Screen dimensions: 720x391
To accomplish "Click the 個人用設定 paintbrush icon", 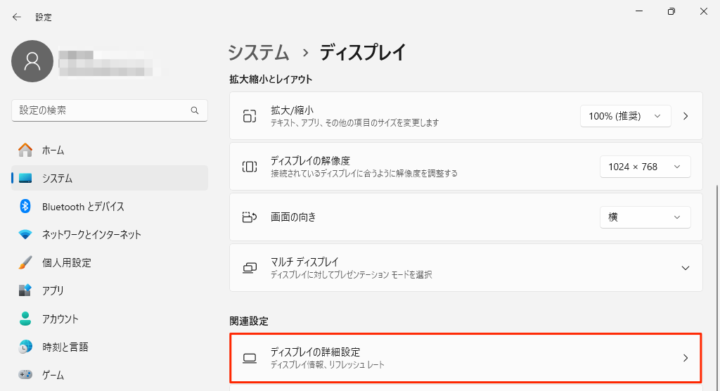I will [x=25, y=263].
